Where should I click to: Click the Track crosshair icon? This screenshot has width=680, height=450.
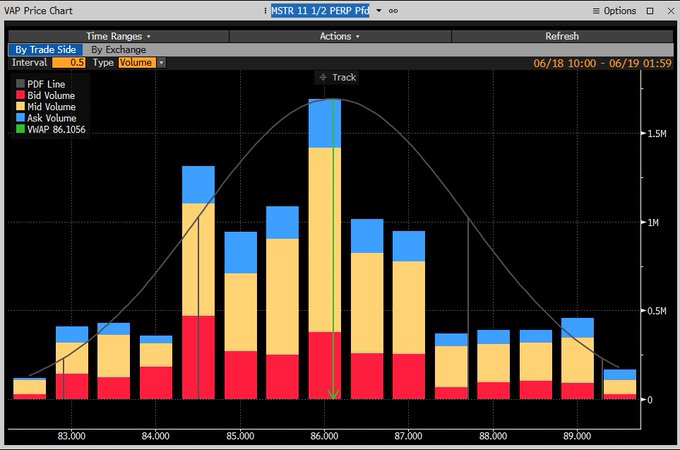(323, 78)
